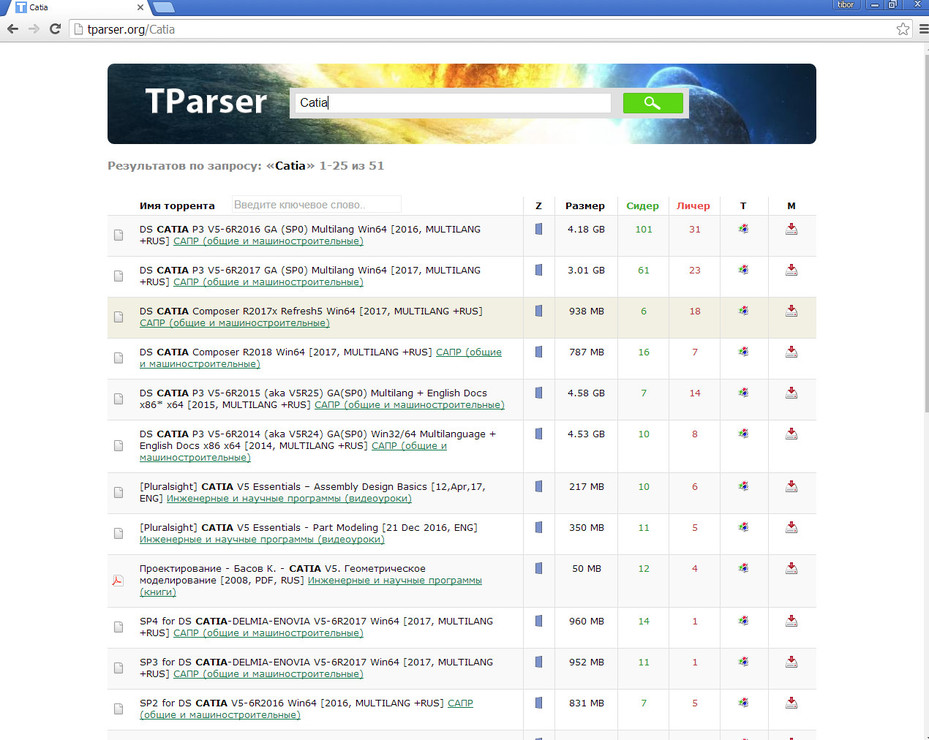Switch to the Catia browser tab

point(77,7)
